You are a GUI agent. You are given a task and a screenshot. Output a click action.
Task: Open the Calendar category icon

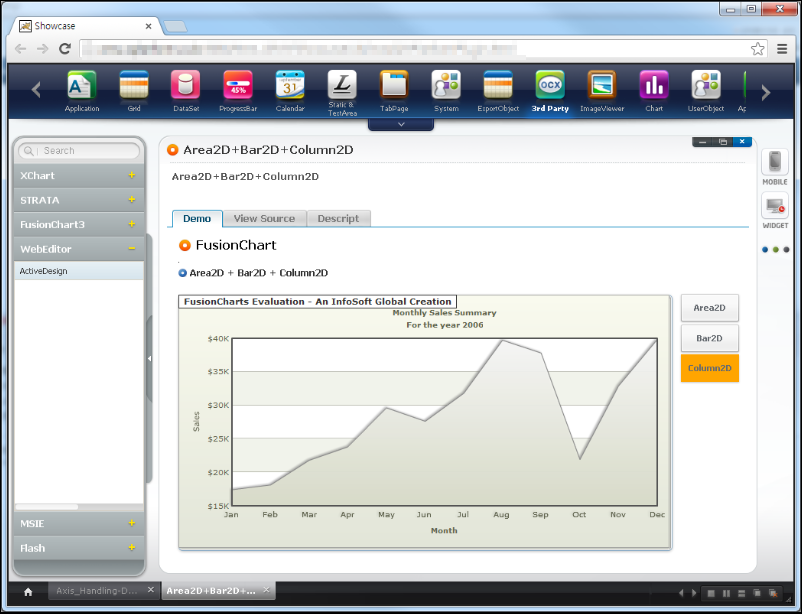(290, 86)
